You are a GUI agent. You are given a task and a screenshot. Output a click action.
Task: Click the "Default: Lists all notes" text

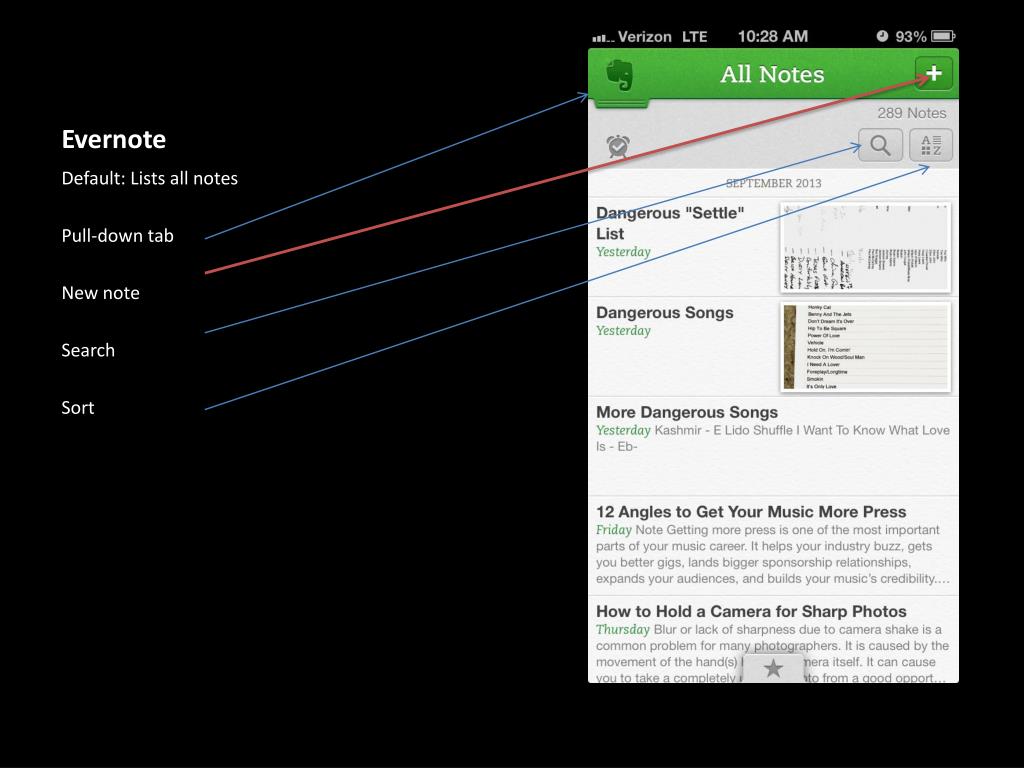tap(150, 178)
